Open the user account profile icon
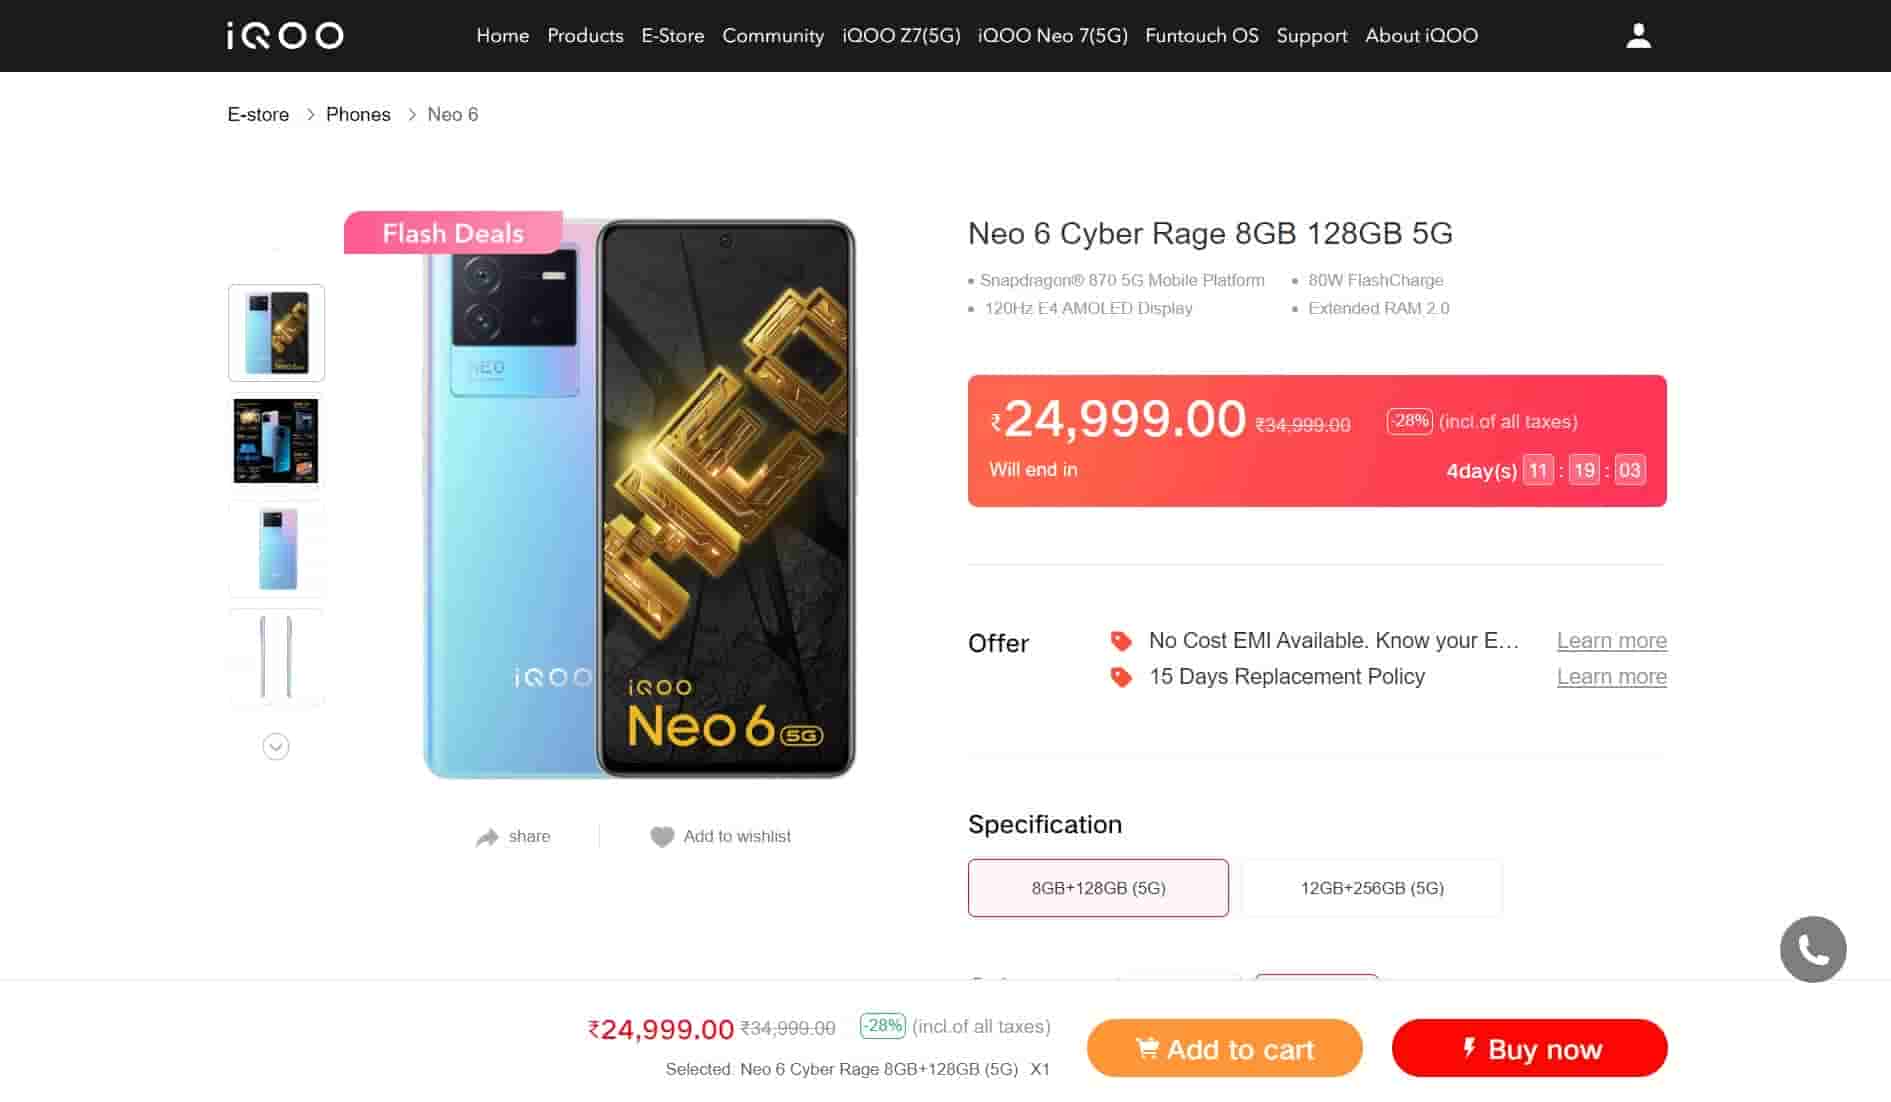Screen dimensions: 1891x1102 (x=1638, y=36)
